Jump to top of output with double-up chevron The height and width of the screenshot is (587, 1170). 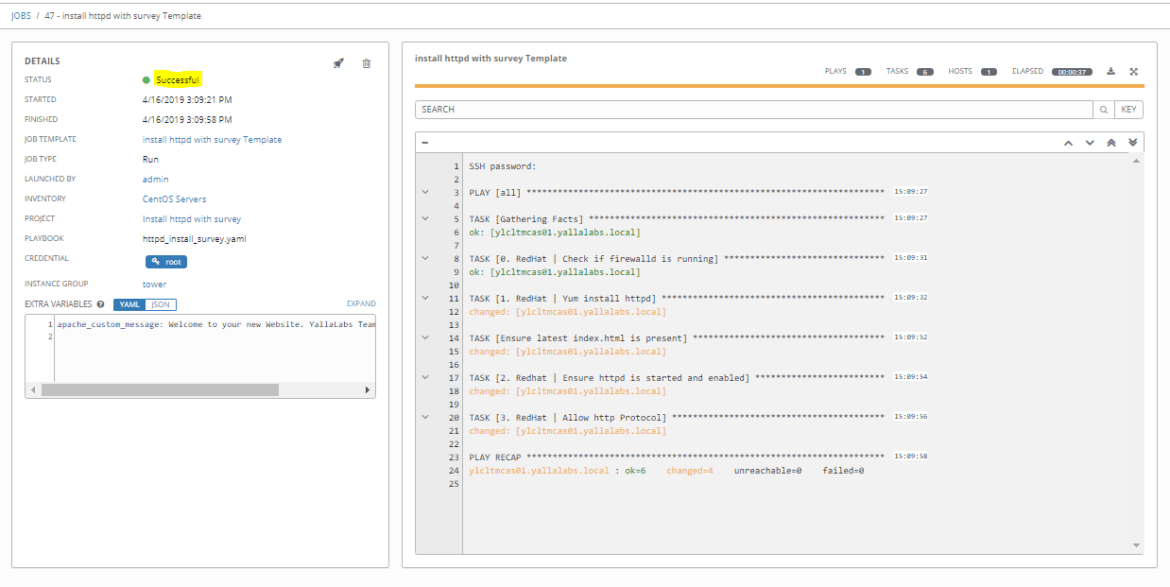point(1111,142)
